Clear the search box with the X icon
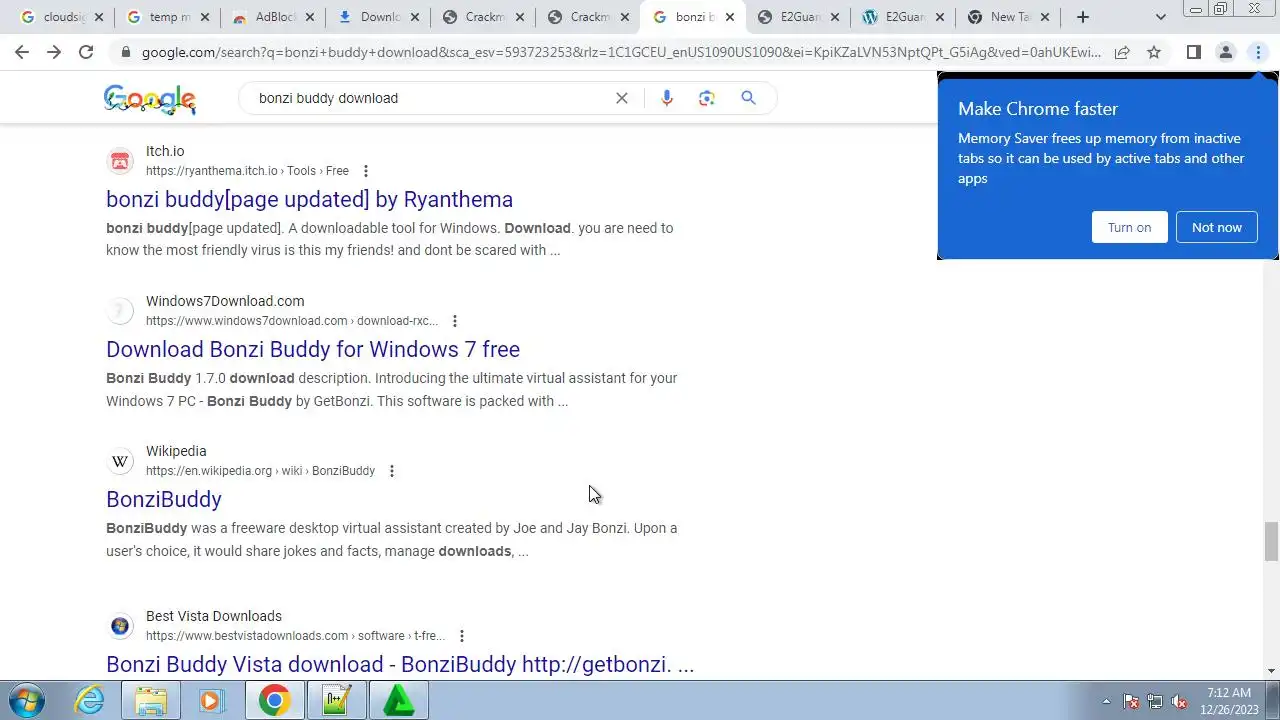Image resolution: width=1280 pixels, height=720 pixels. [622, 98]
